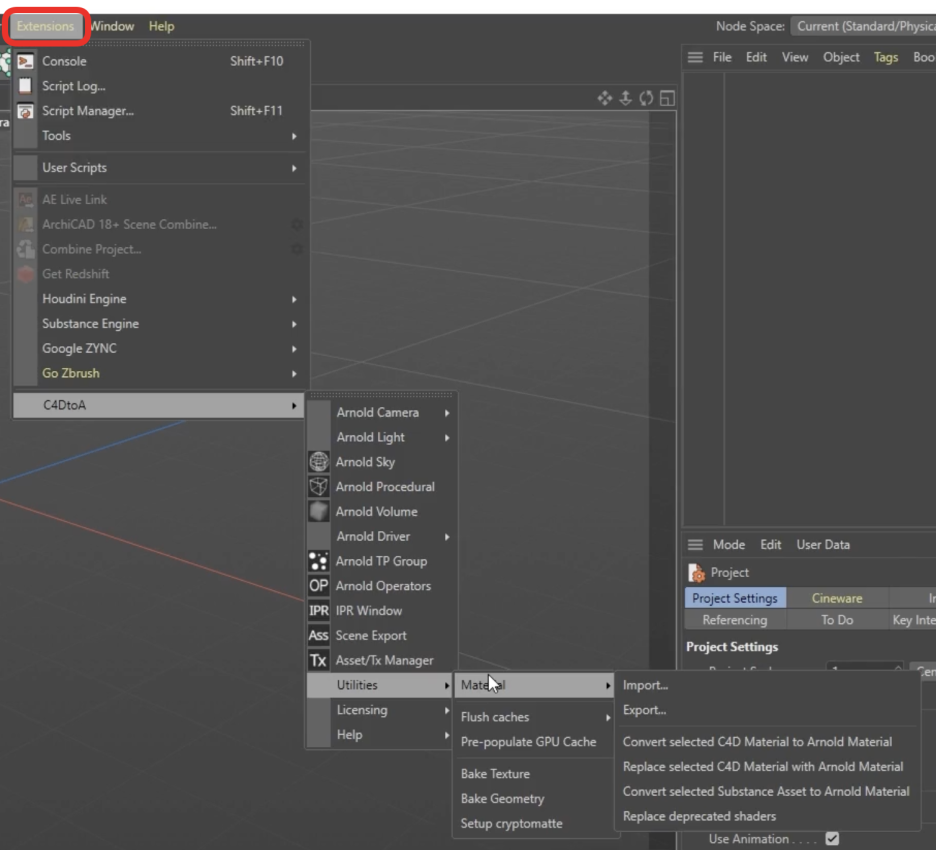Expand Google ZYNC submenu
Viewport: 936px width, 850px height.
pos(161,349)
